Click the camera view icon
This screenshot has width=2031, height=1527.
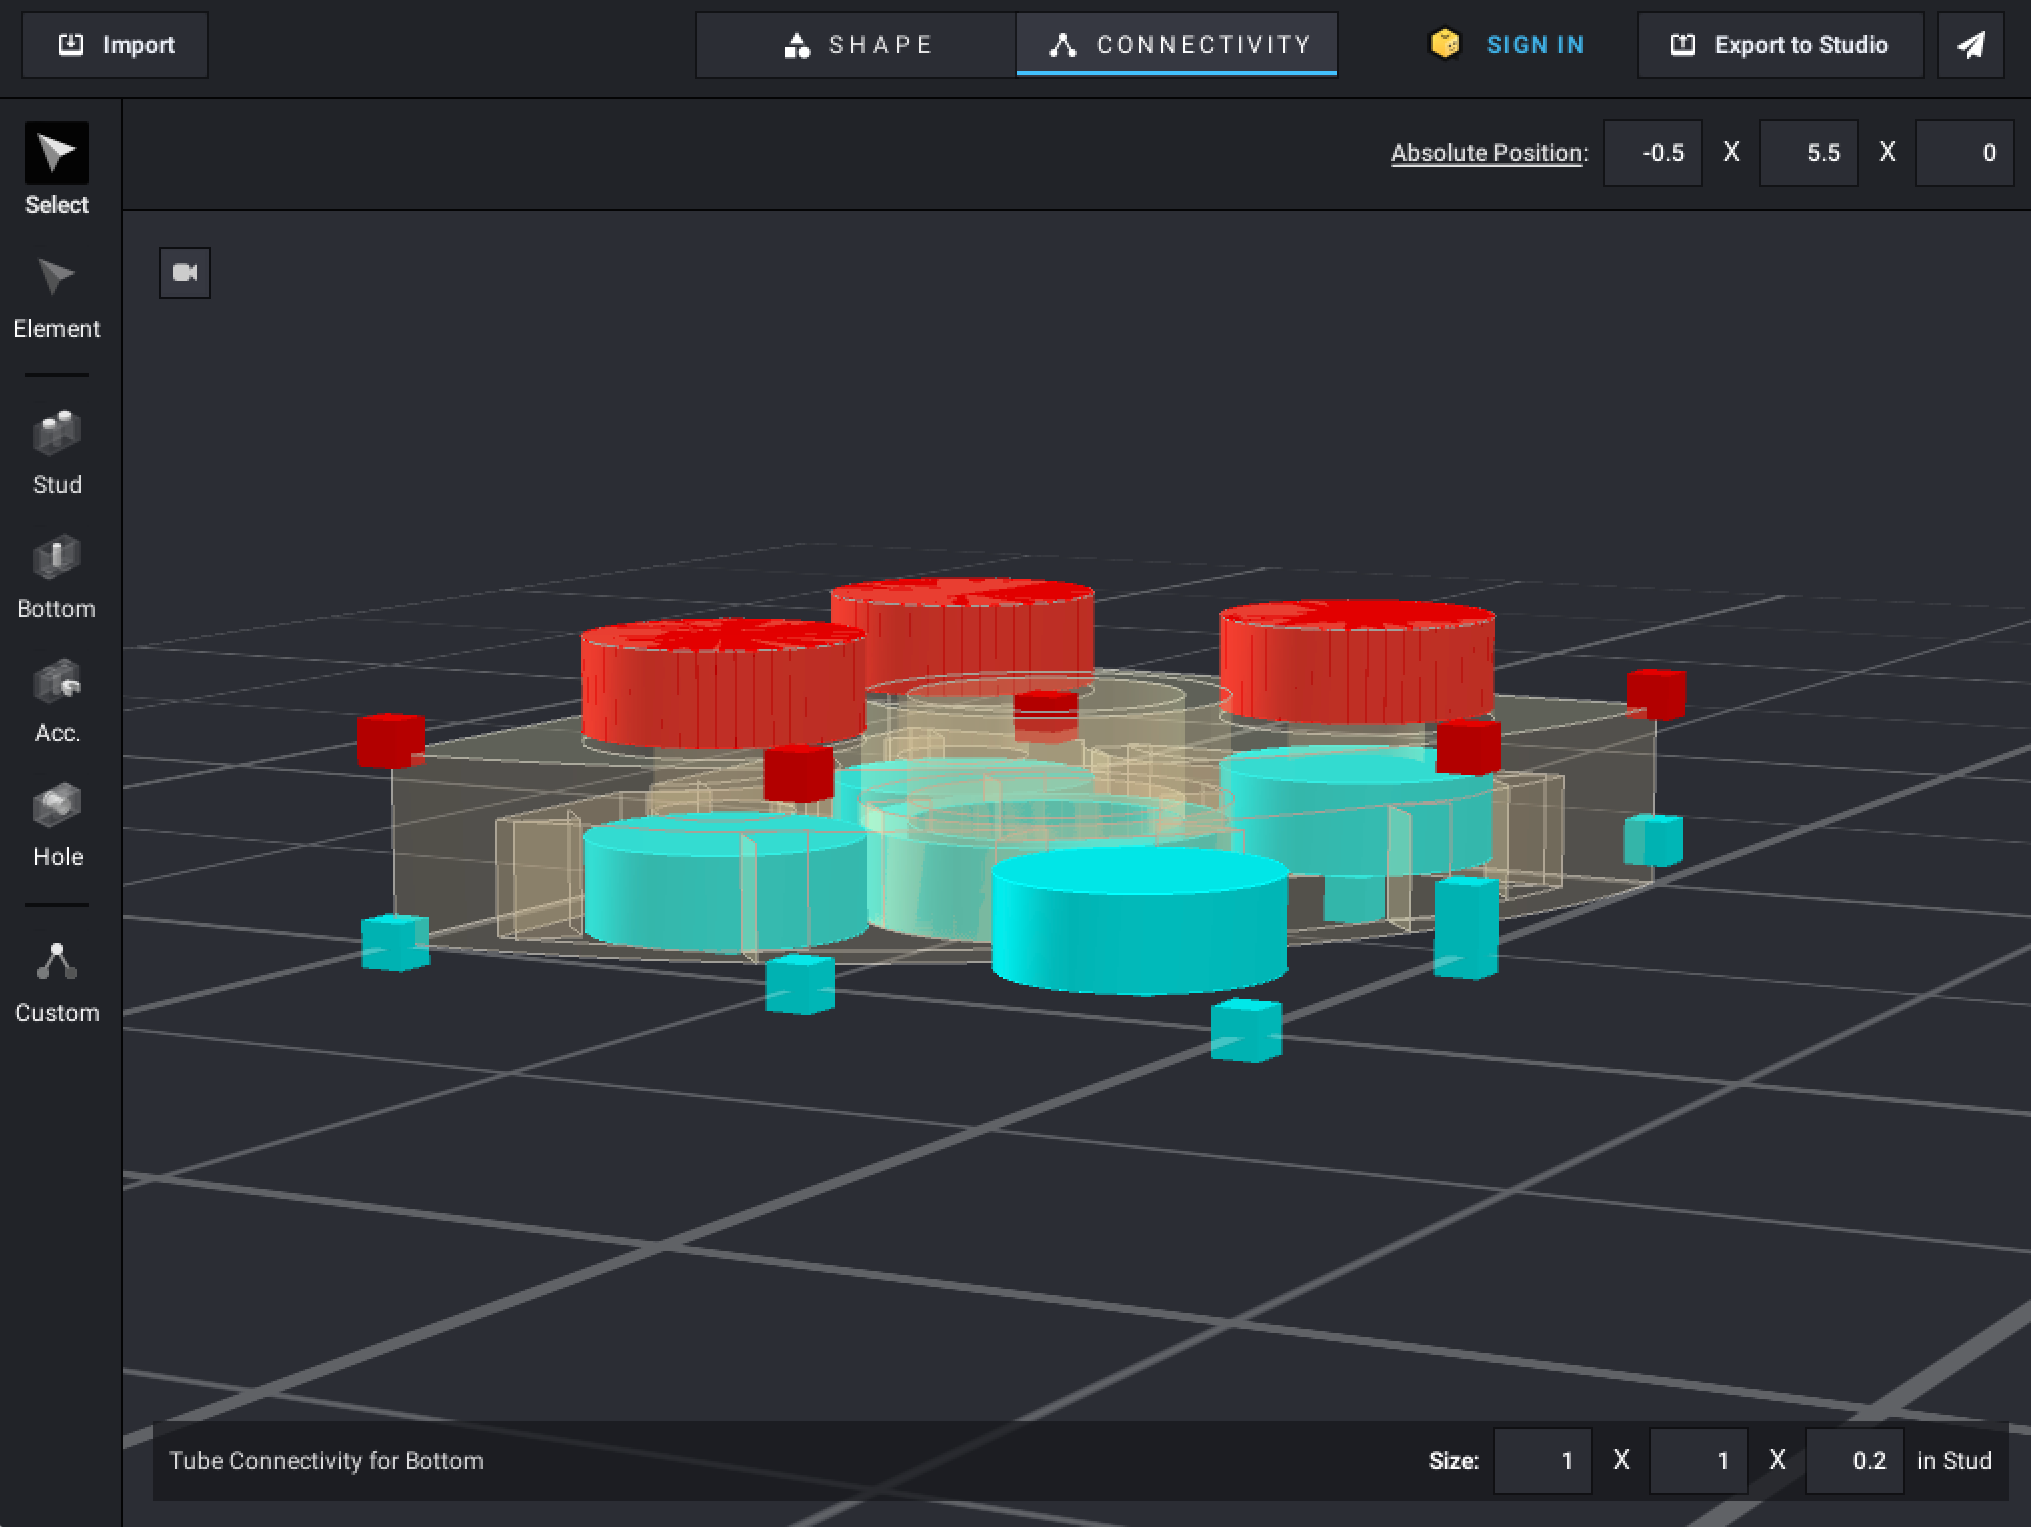(185, 272)
